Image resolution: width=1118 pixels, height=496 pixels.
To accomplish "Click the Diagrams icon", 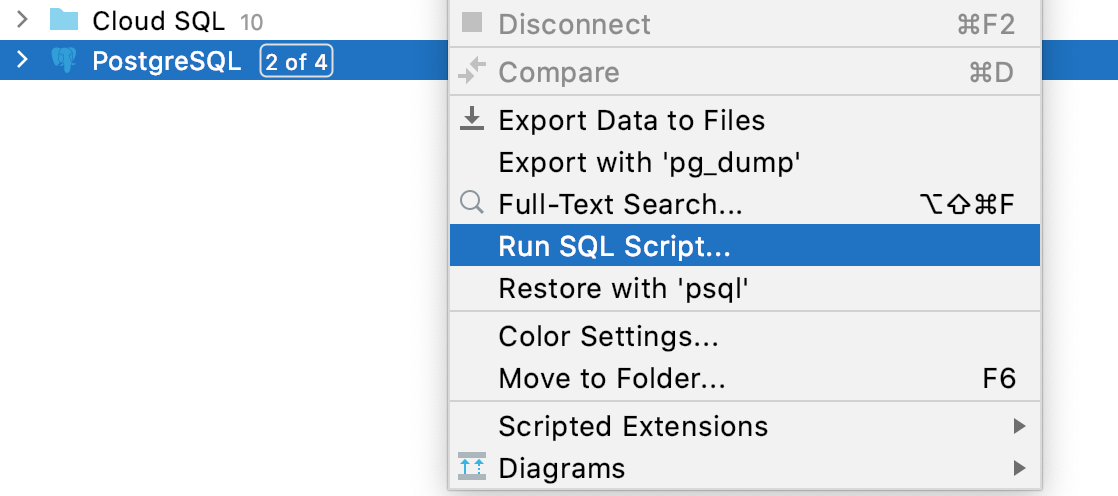I will [471, 467].
